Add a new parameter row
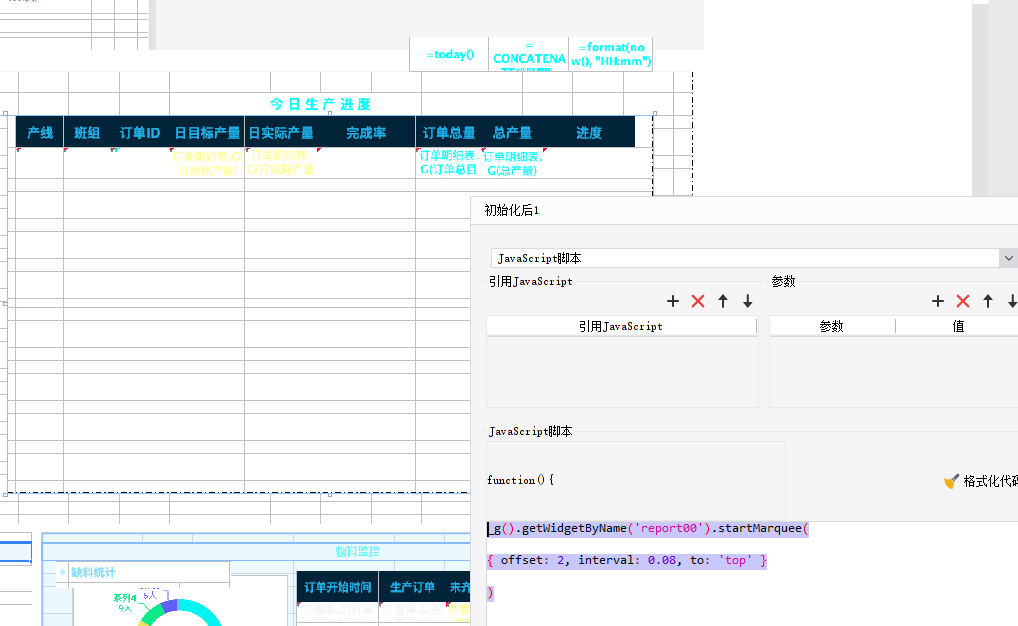The image size is (1018, 626). (x=938, y=301)
